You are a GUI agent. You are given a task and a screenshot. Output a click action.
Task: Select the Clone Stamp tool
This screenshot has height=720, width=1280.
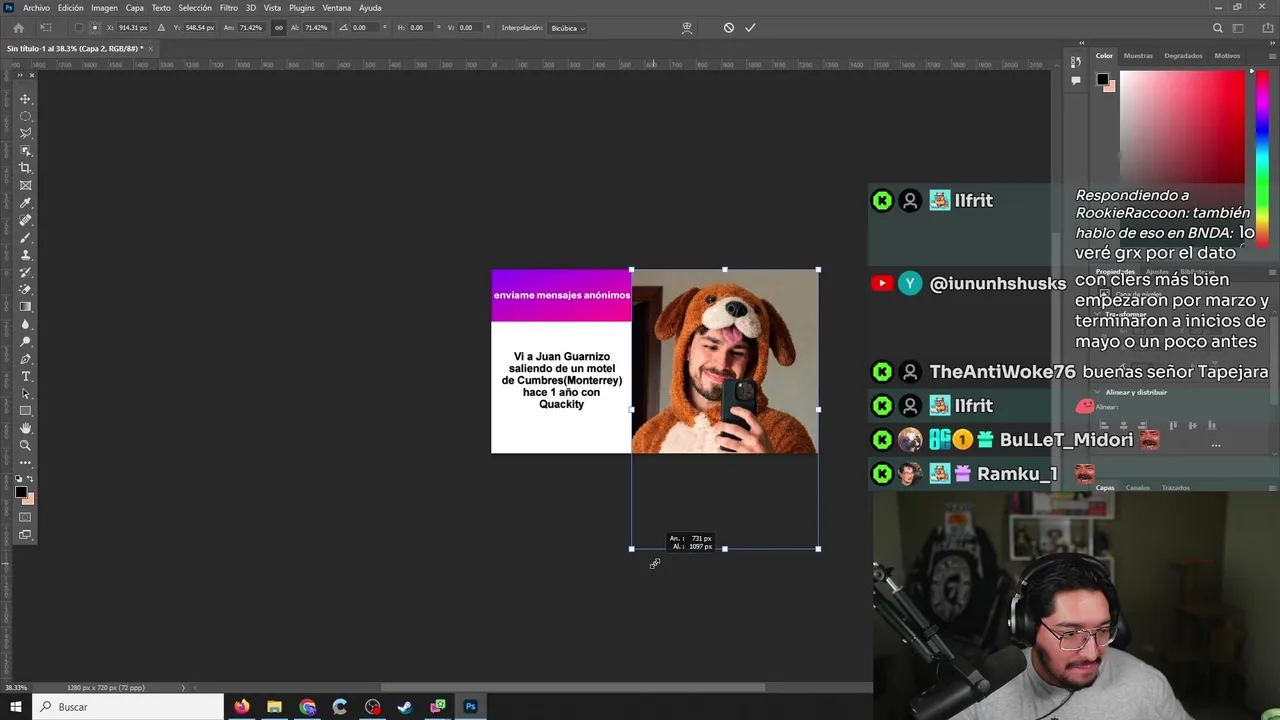(x=26, y=255)
